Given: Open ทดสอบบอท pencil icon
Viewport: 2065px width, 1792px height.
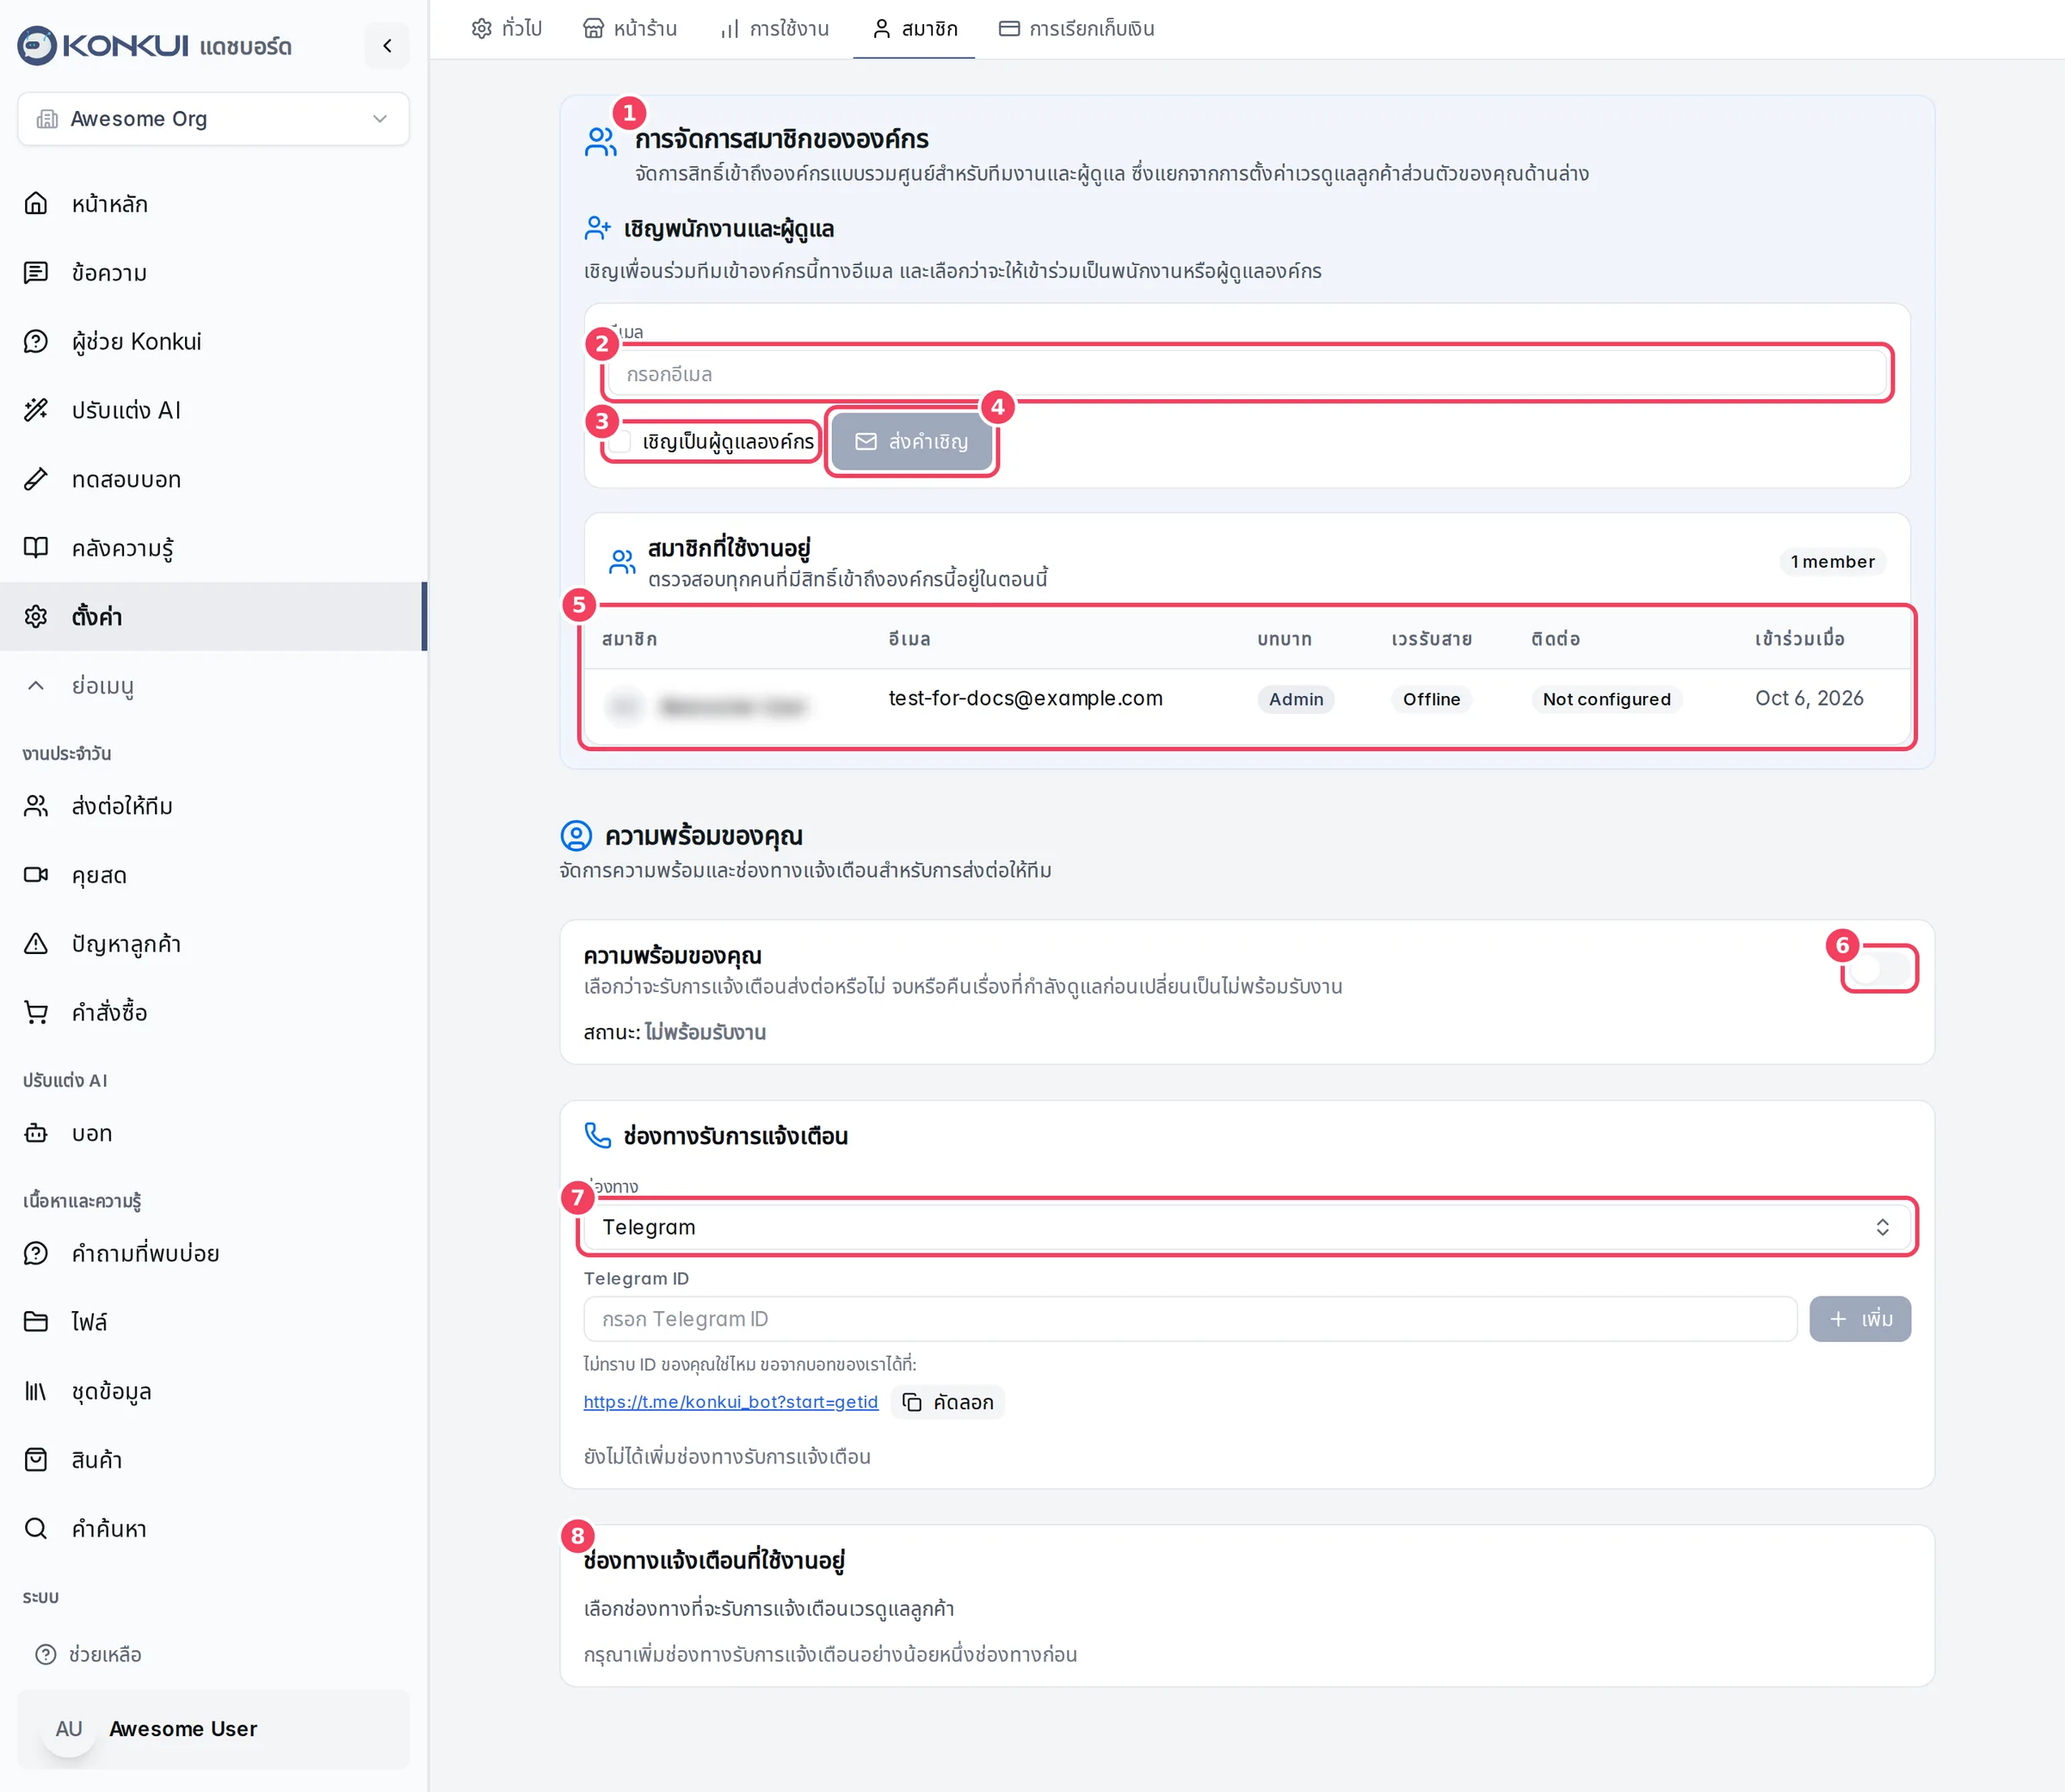Looking at the screenshot, I should pyautogui.click(x=36, y=479).
